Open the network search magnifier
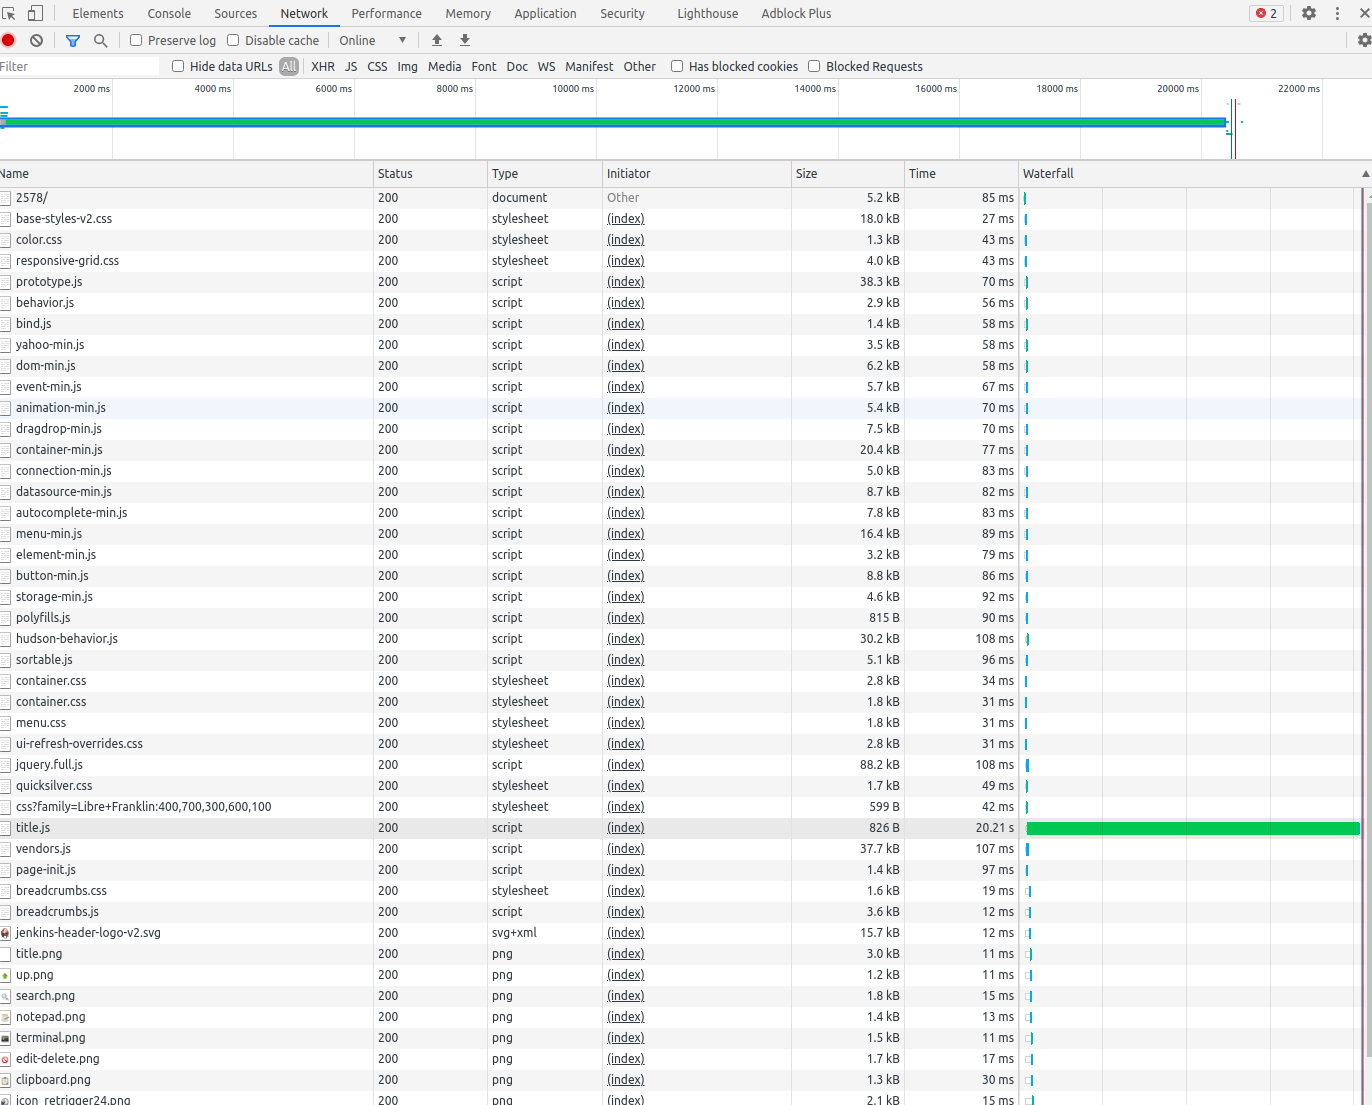The image size is (1372, 1105). 100,40
